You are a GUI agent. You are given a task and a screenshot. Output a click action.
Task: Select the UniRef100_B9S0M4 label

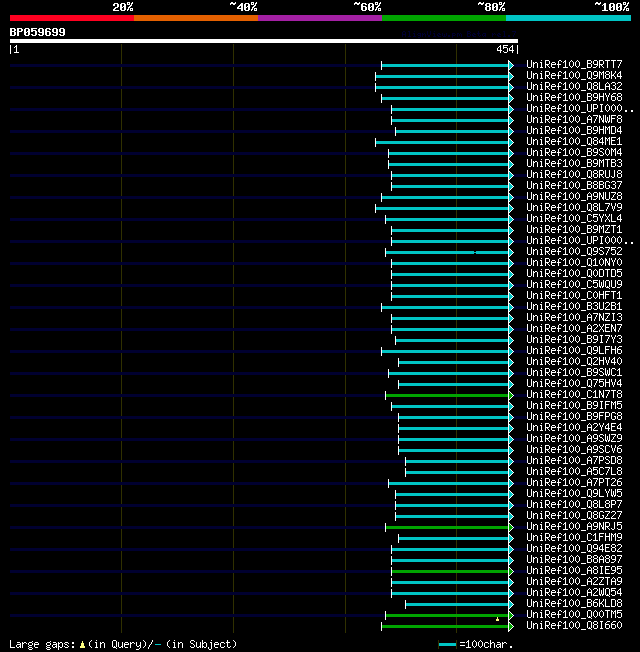point(574,153)
